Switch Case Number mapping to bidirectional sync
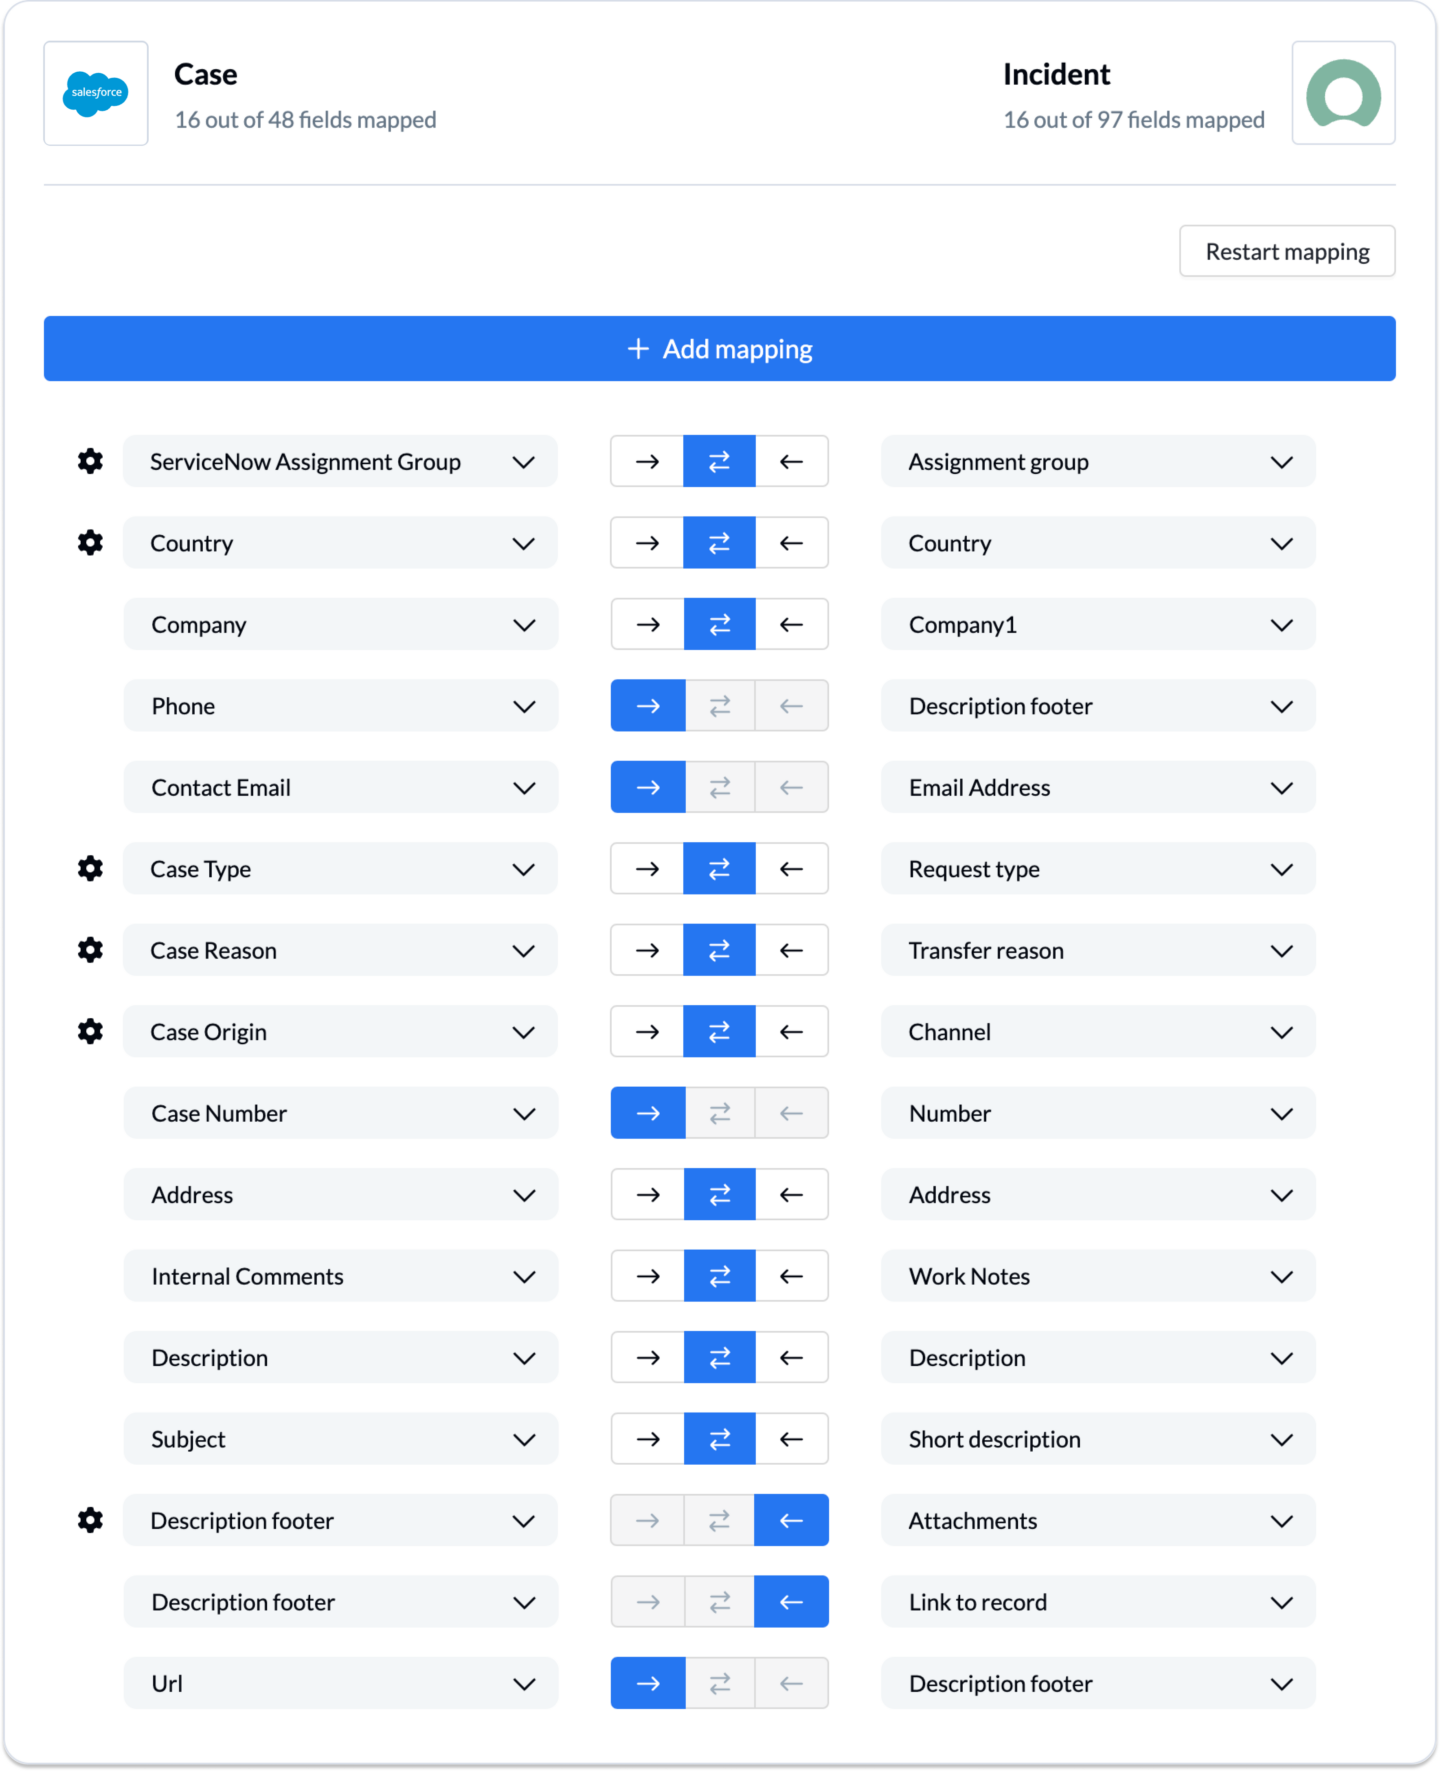Screen dimensions: 1440x1771 click(719, 1113)
